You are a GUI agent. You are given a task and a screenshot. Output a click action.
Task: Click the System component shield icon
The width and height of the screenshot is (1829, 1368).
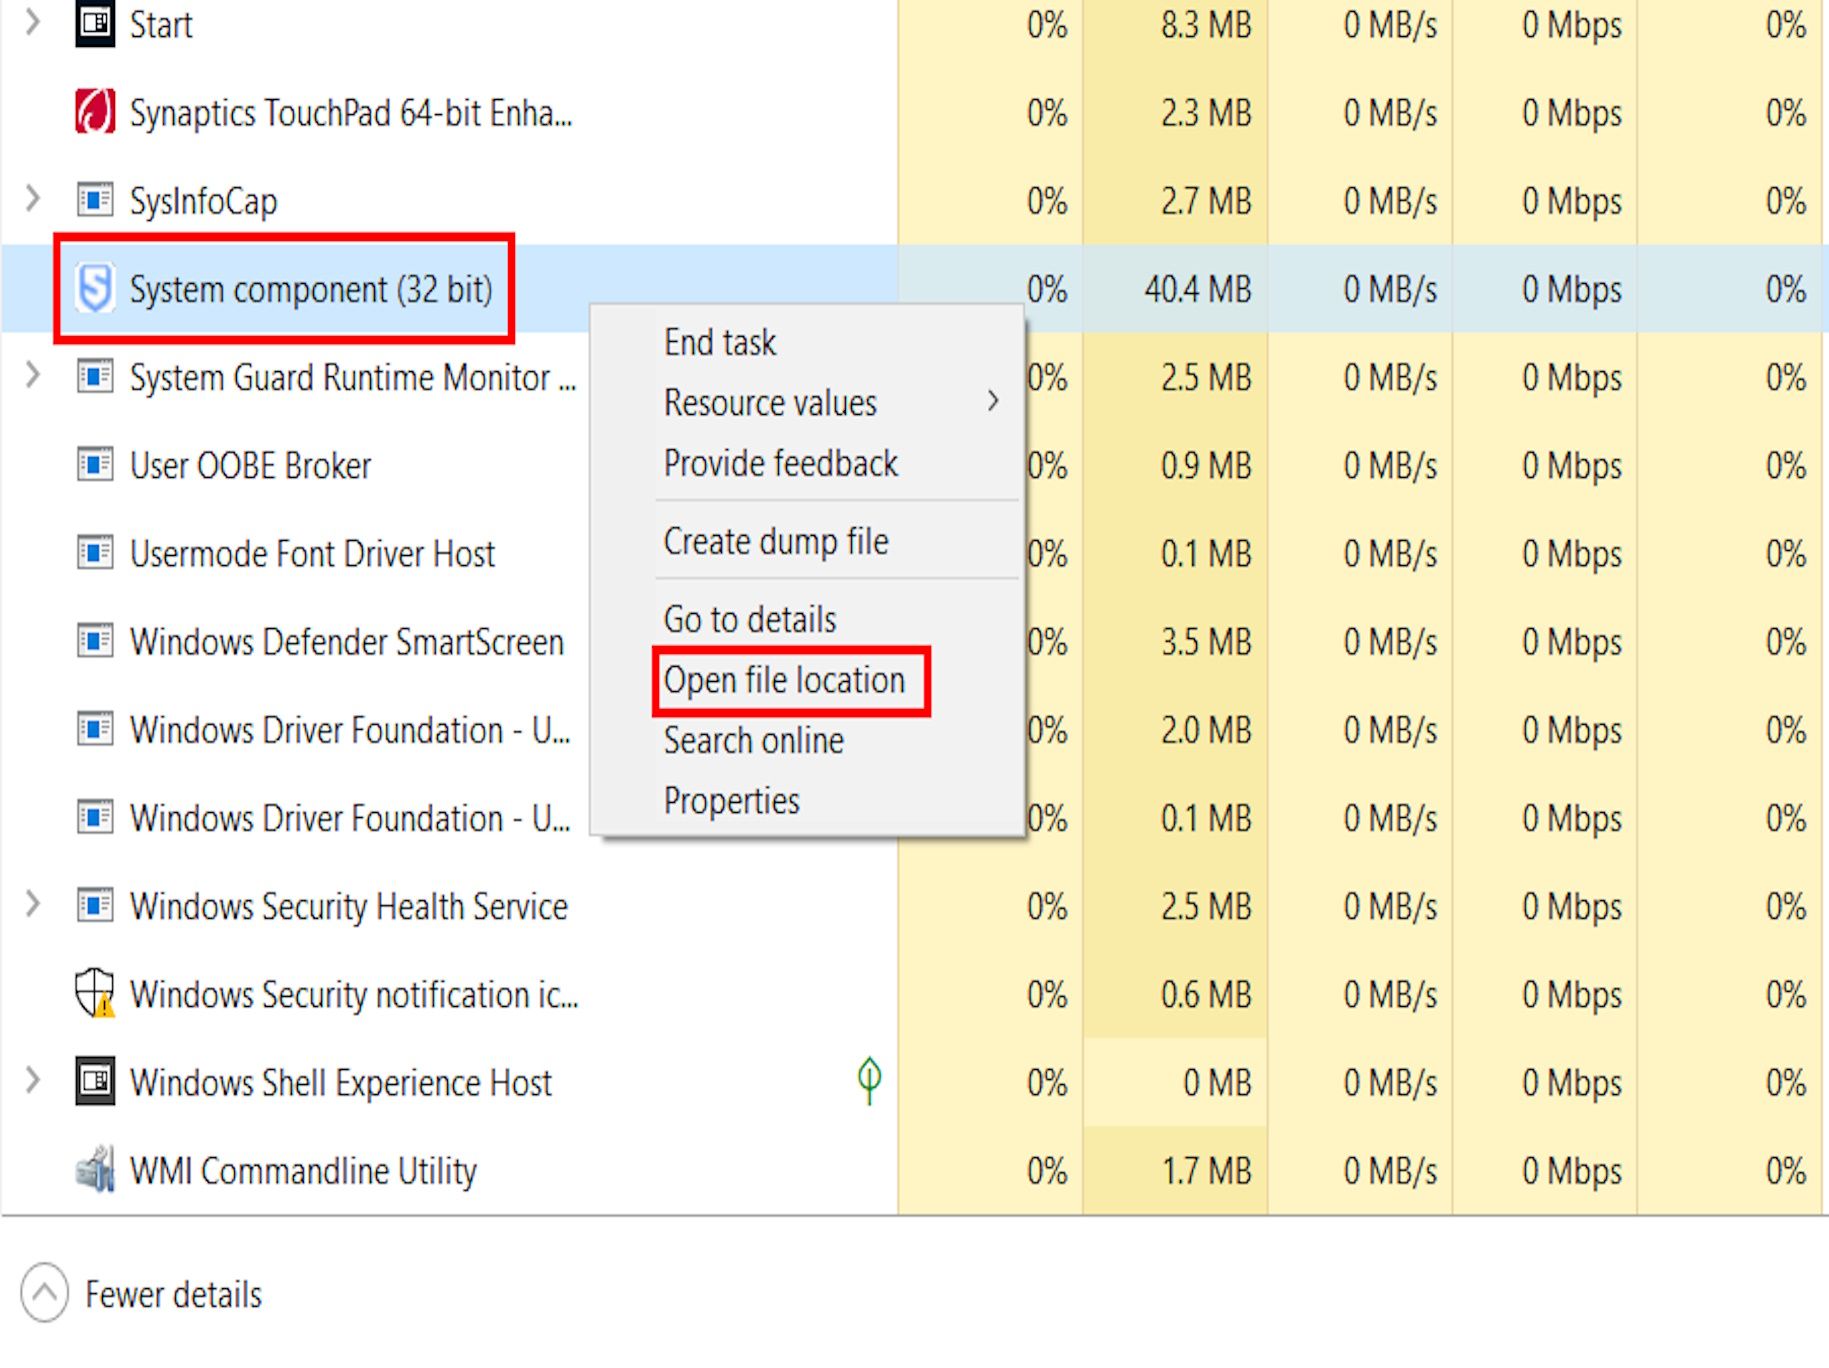[95, 289]
